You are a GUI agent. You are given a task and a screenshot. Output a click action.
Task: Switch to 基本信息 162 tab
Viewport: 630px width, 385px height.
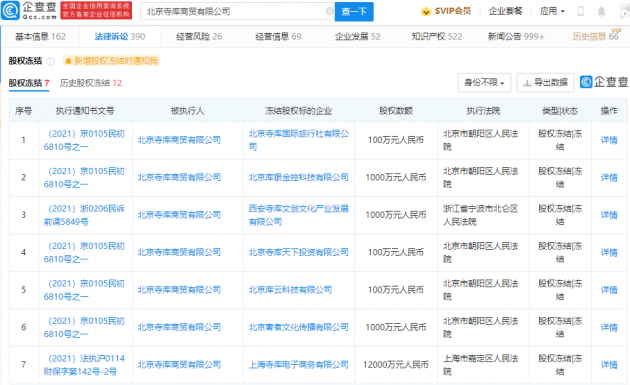coord(40,37)
